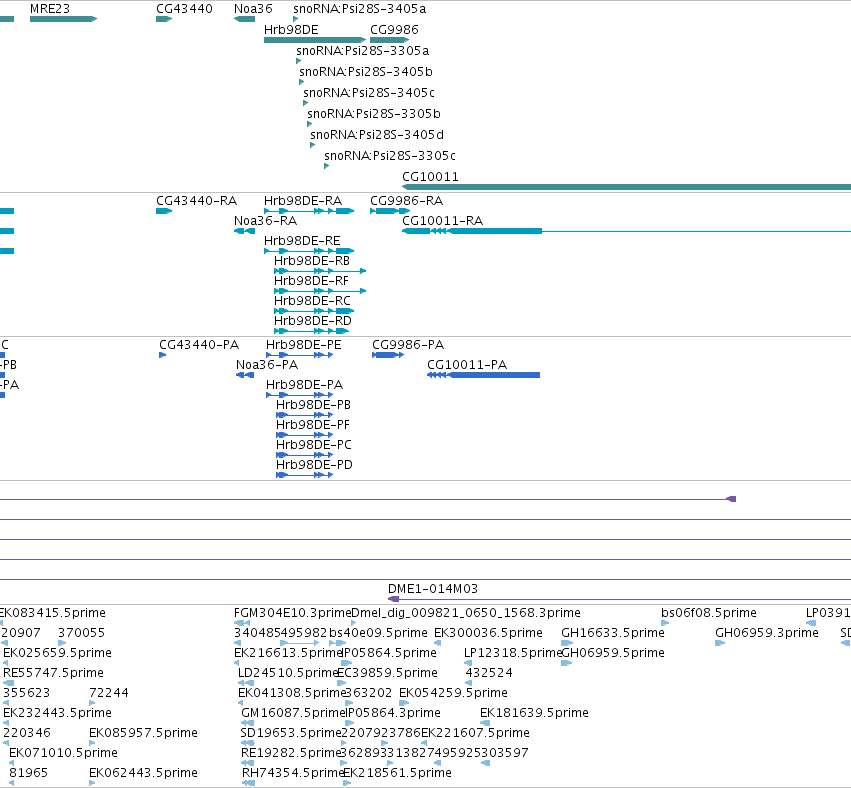
Task: Click the bs06f08.5prime EST label
Action: (708, 613)
